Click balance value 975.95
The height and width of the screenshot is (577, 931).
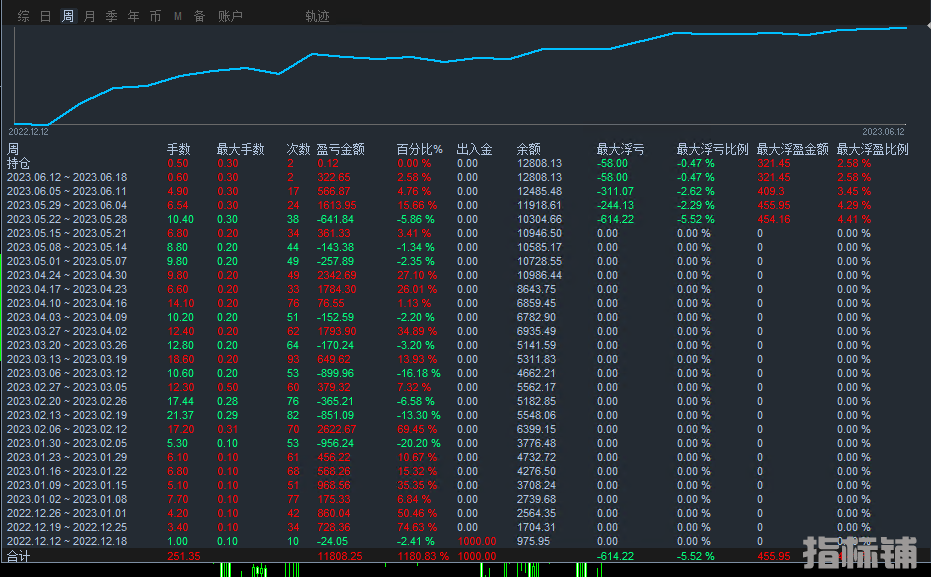533,541
